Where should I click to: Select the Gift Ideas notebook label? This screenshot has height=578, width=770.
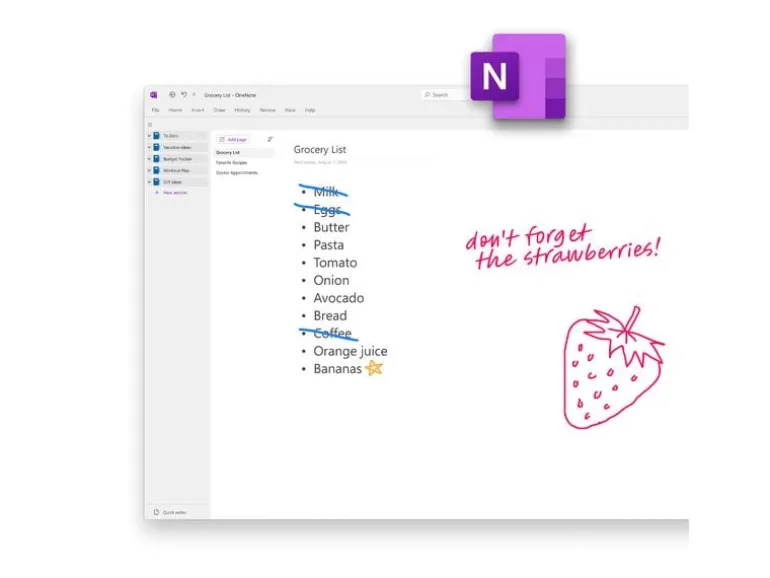tap(172, 182)
